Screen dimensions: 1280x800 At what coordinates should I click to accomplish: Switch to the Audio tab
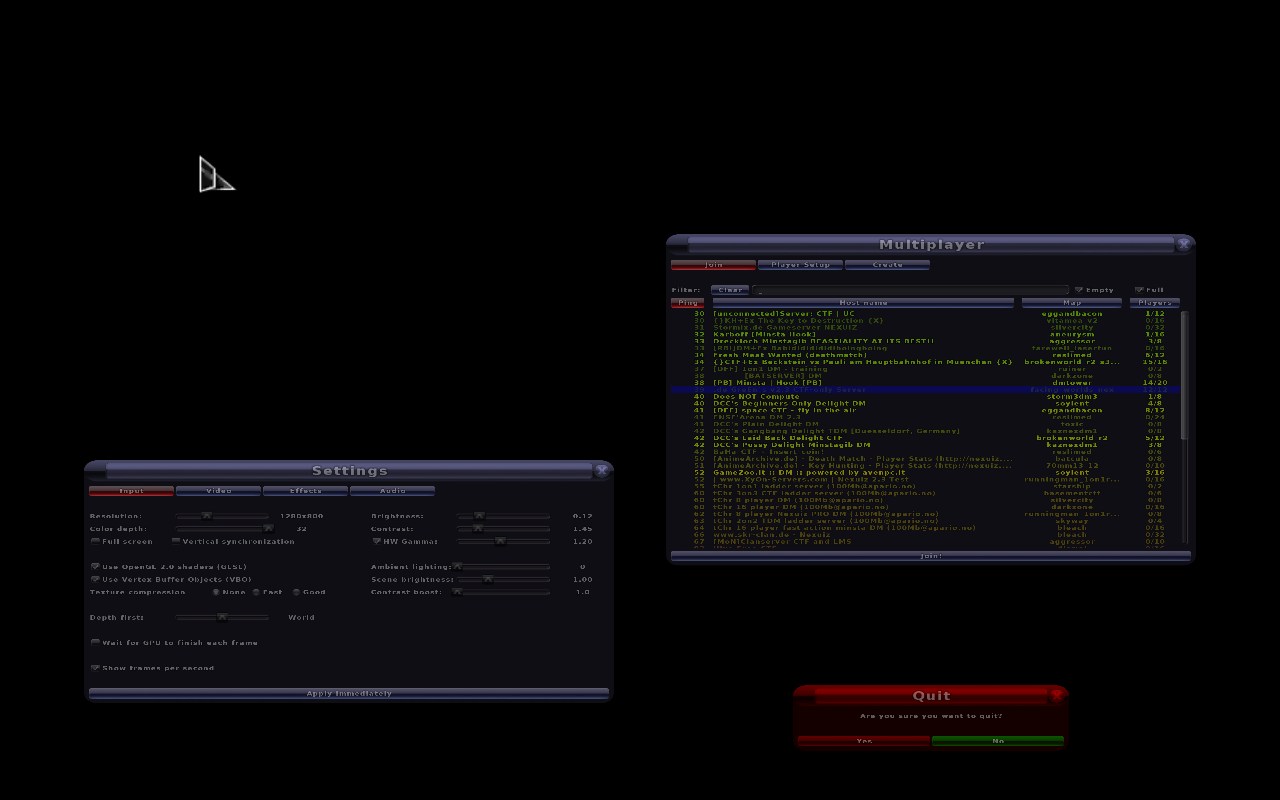(x=392, y=491)
